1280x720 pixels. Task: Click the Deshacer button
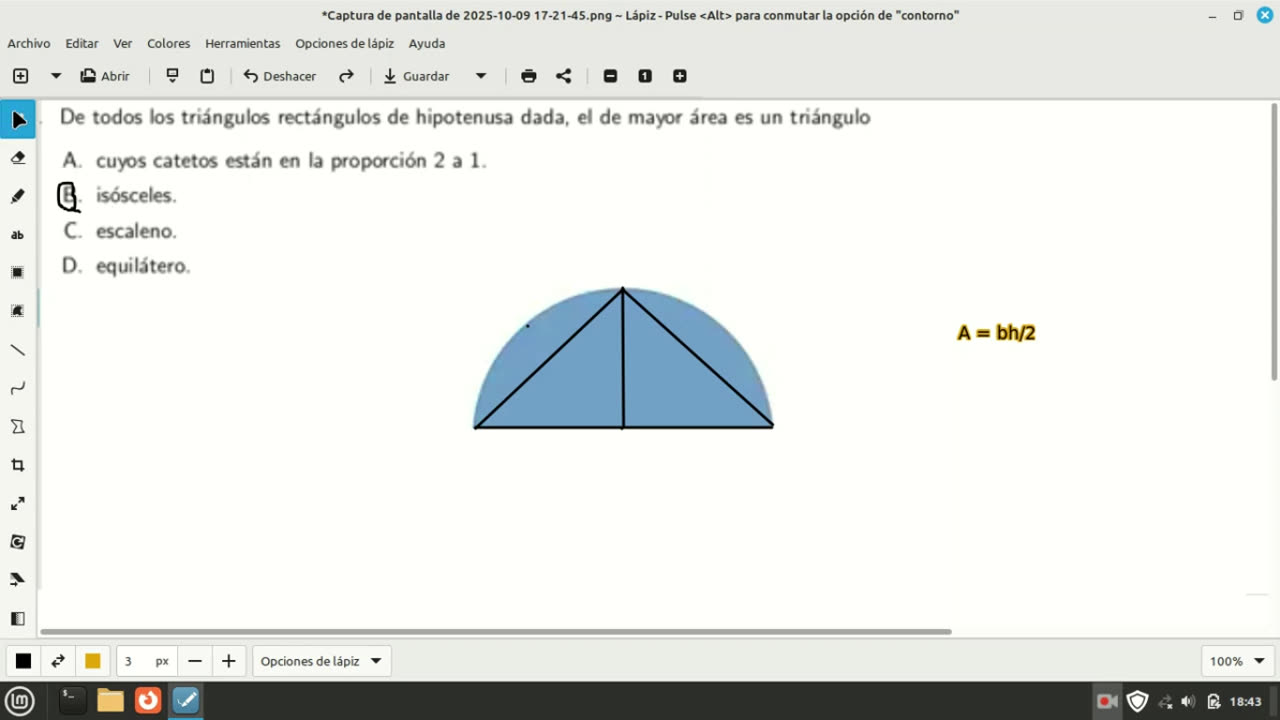[280, 76]
